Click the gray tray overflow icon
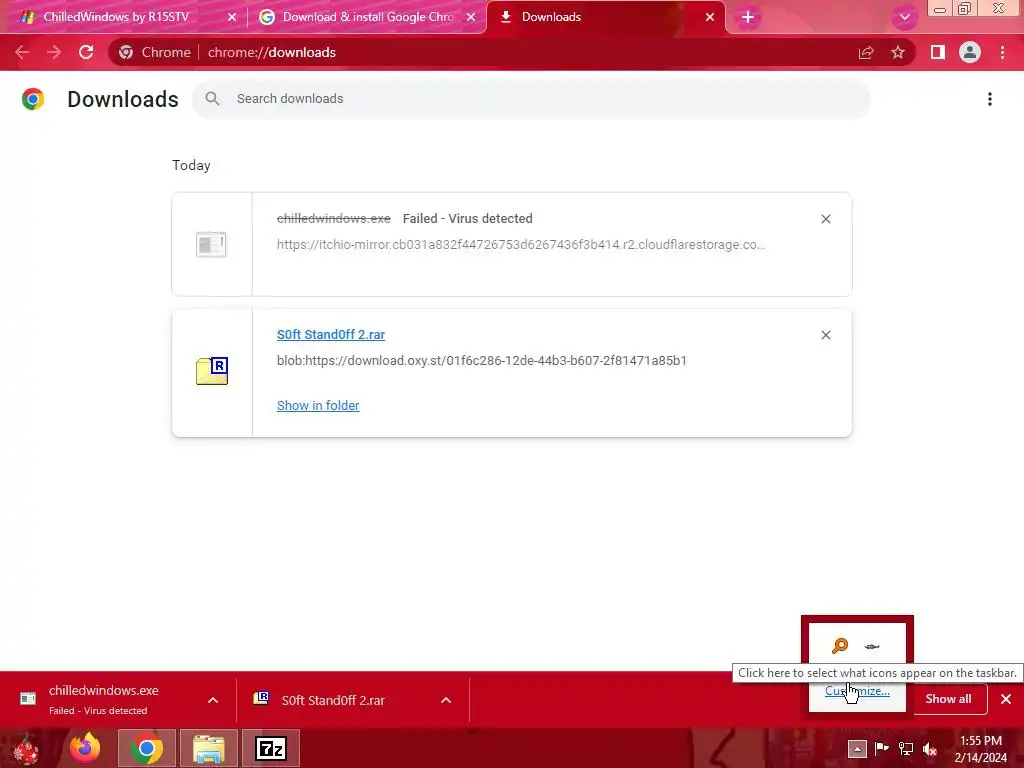The height and width of the screenshot is (768, 1024). 872,647
